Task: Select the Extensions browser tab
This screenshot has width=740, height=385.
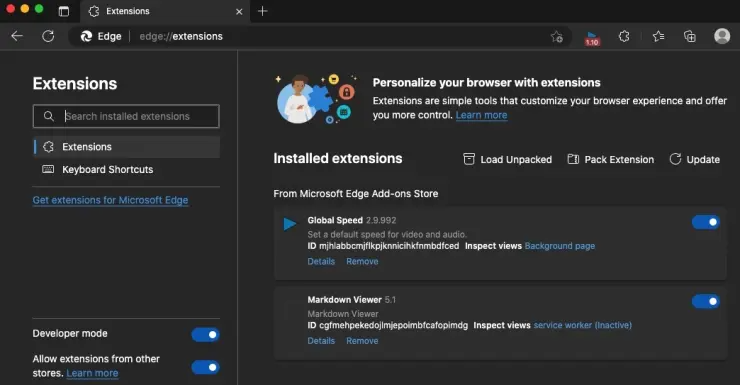Action: (165, 11)
